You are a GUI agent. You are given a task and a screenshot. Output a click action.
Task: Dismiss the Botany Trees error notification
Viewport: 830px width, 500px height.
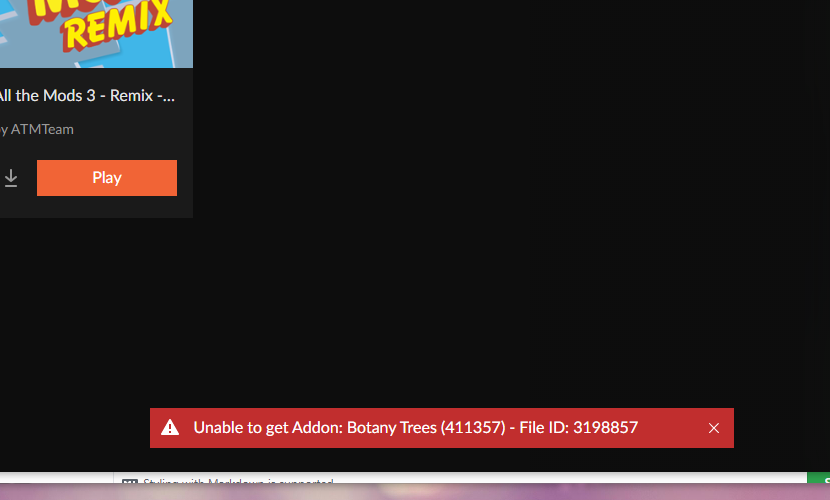(714, 428)
